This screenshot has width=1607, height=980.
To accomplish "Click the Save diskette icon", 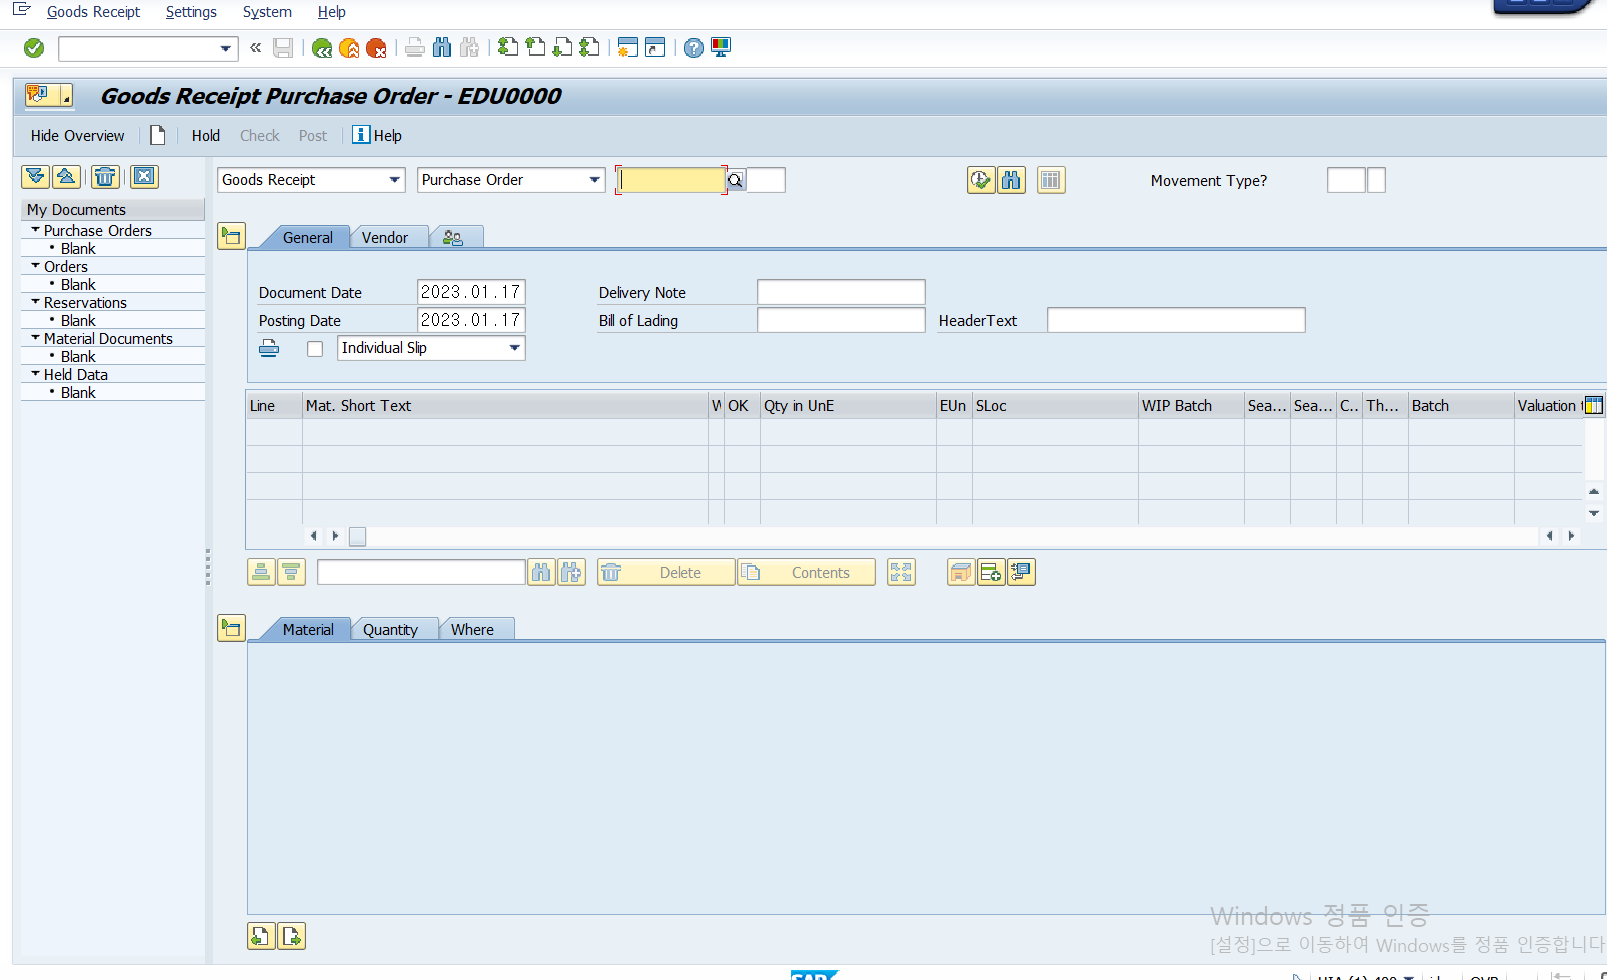I will tap(283, 48).
